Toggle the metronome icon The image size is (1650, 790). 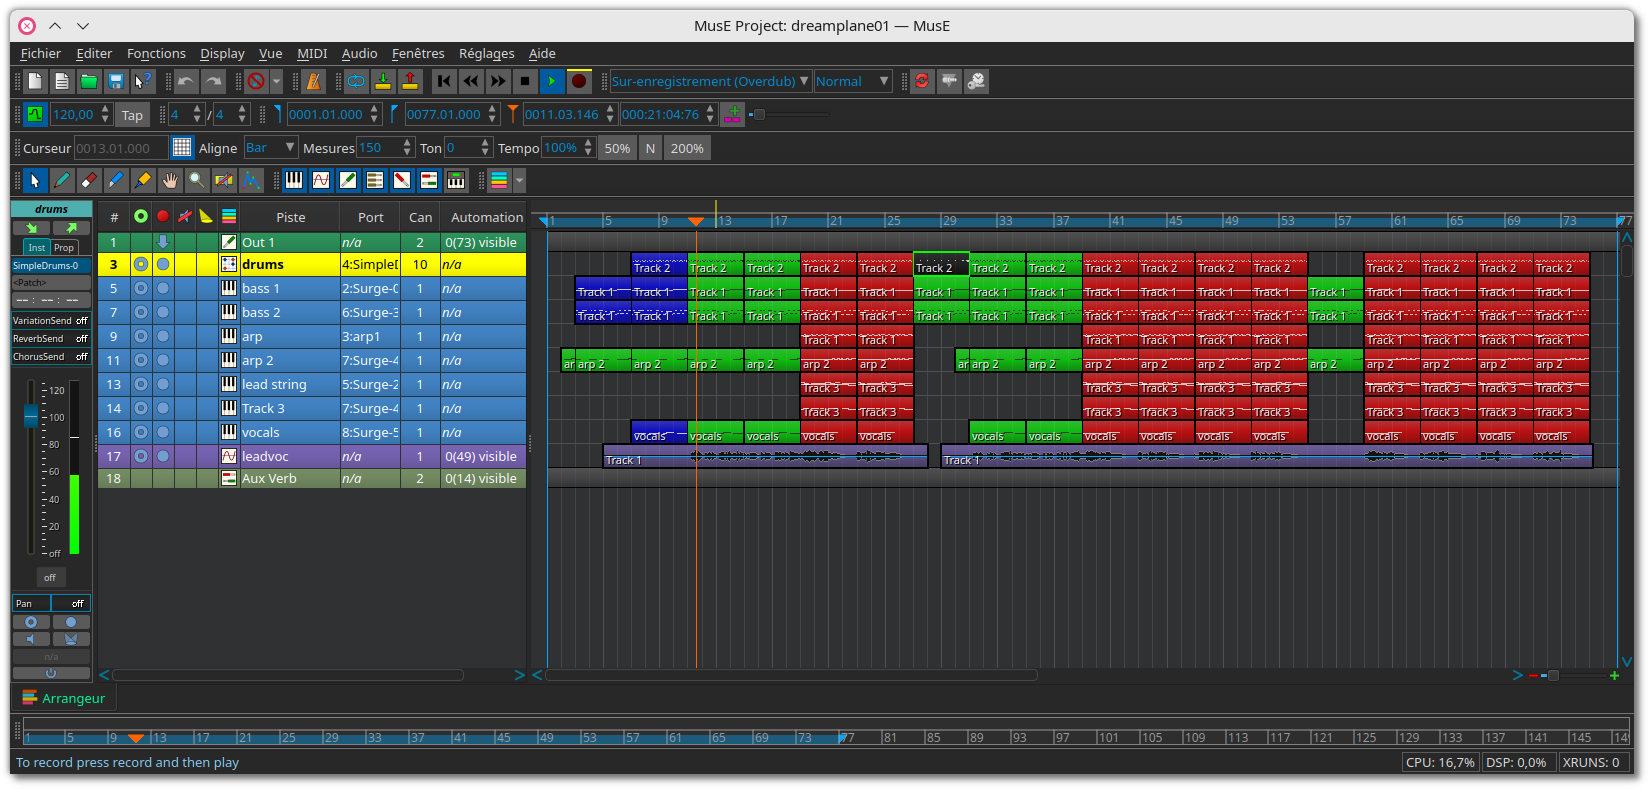pyautogui.click(x=314, y=81)
